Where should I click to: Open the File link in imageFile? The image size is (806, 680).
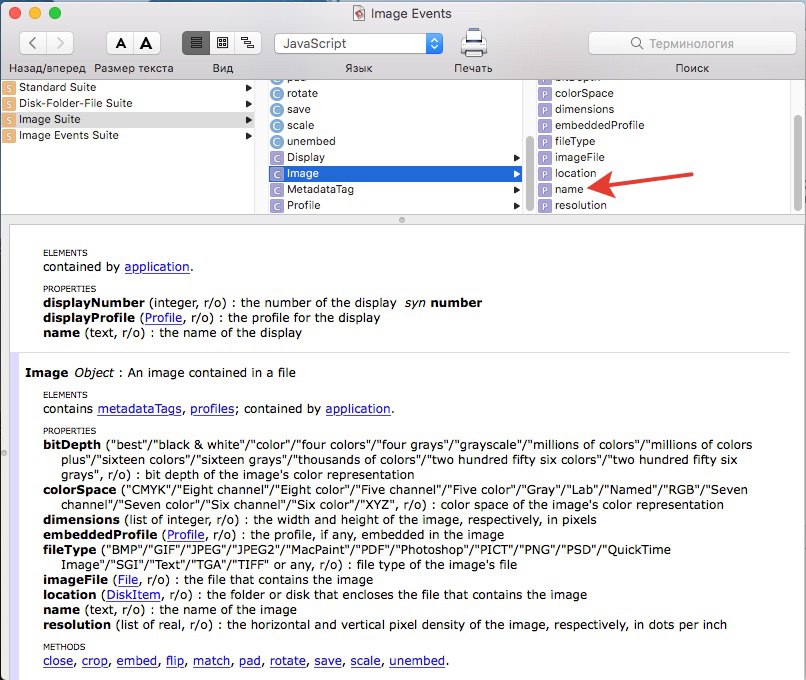[128, 580]
